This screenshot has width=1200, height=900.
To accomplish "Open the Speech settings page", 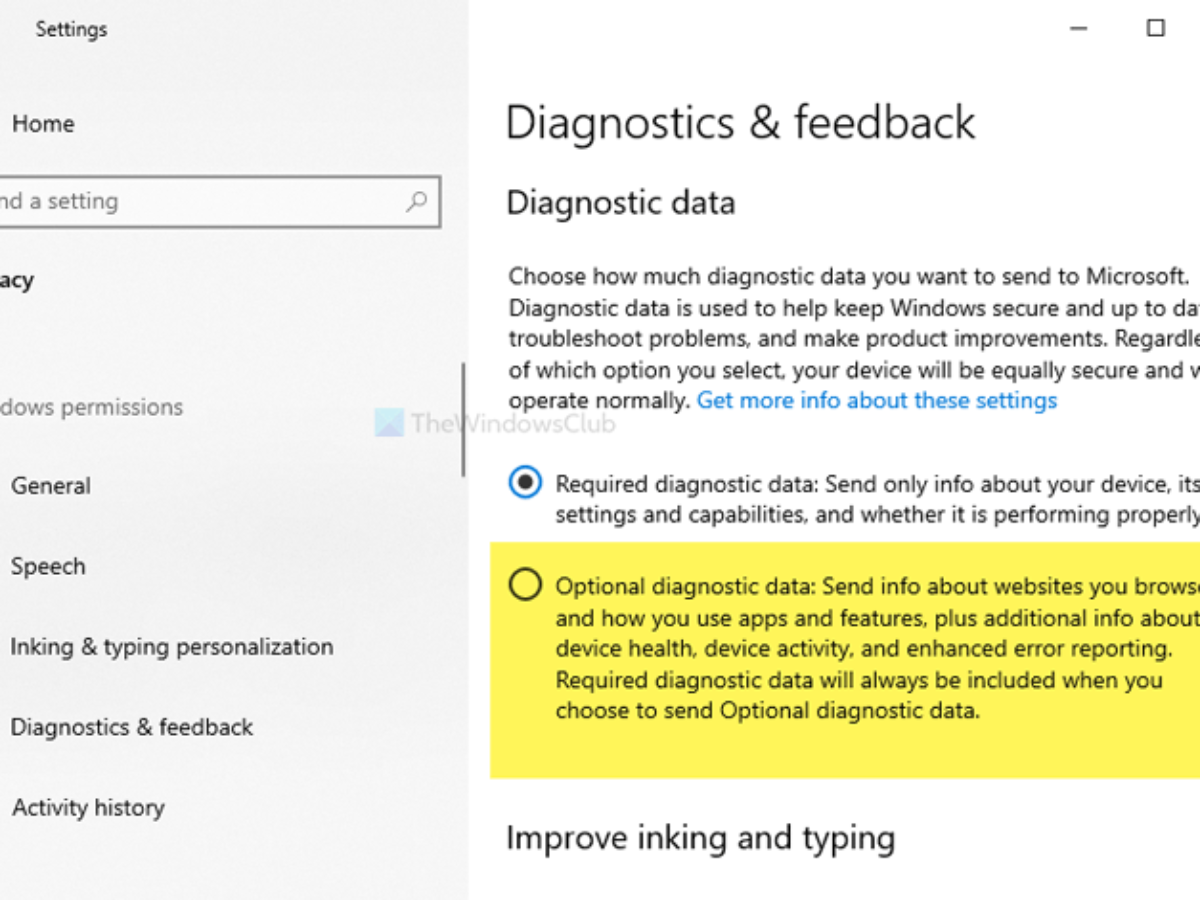I will pos(48,566).
